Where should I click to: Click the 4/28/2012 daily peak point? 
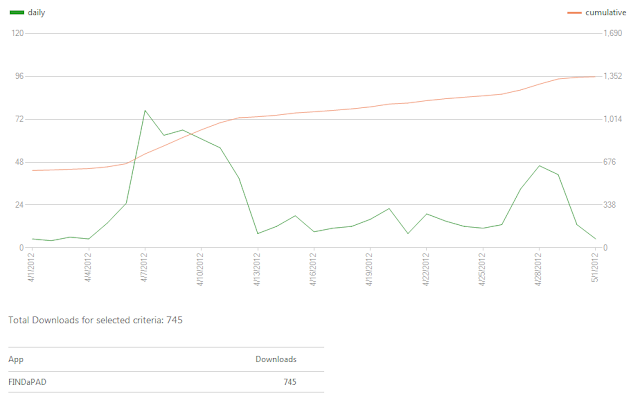(539, 166)
